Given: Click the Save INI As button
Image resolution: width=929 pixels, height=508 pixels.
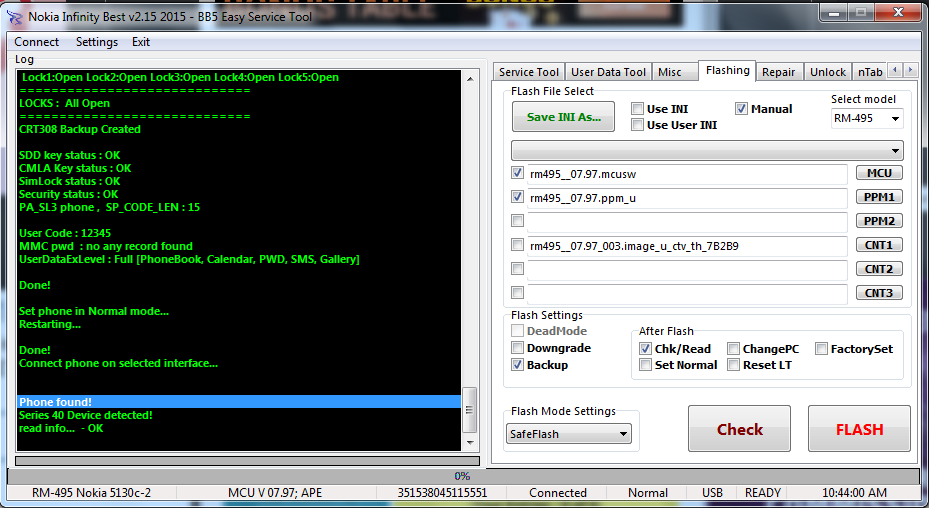Looking at the screenshot, I should tap(563, 117).
